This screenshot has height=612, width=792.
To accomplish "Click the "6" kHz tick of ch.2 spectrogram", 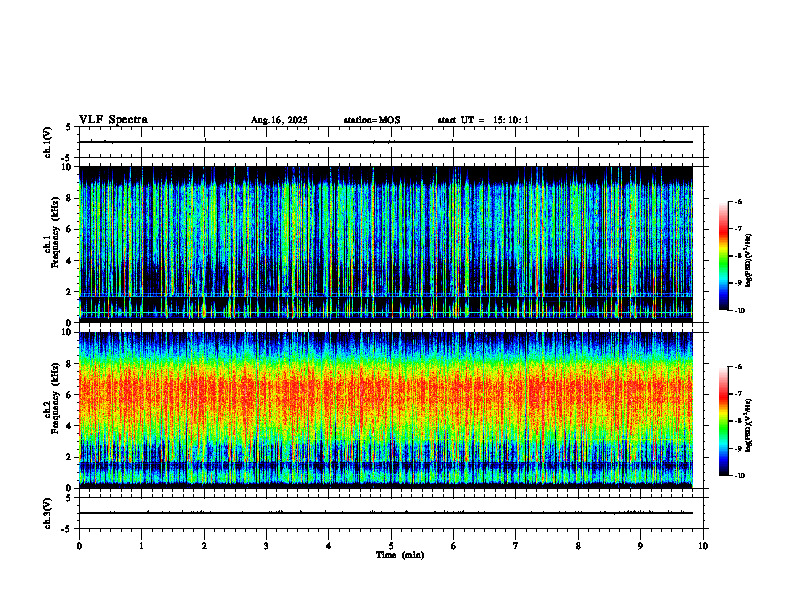I will (69, 395).
